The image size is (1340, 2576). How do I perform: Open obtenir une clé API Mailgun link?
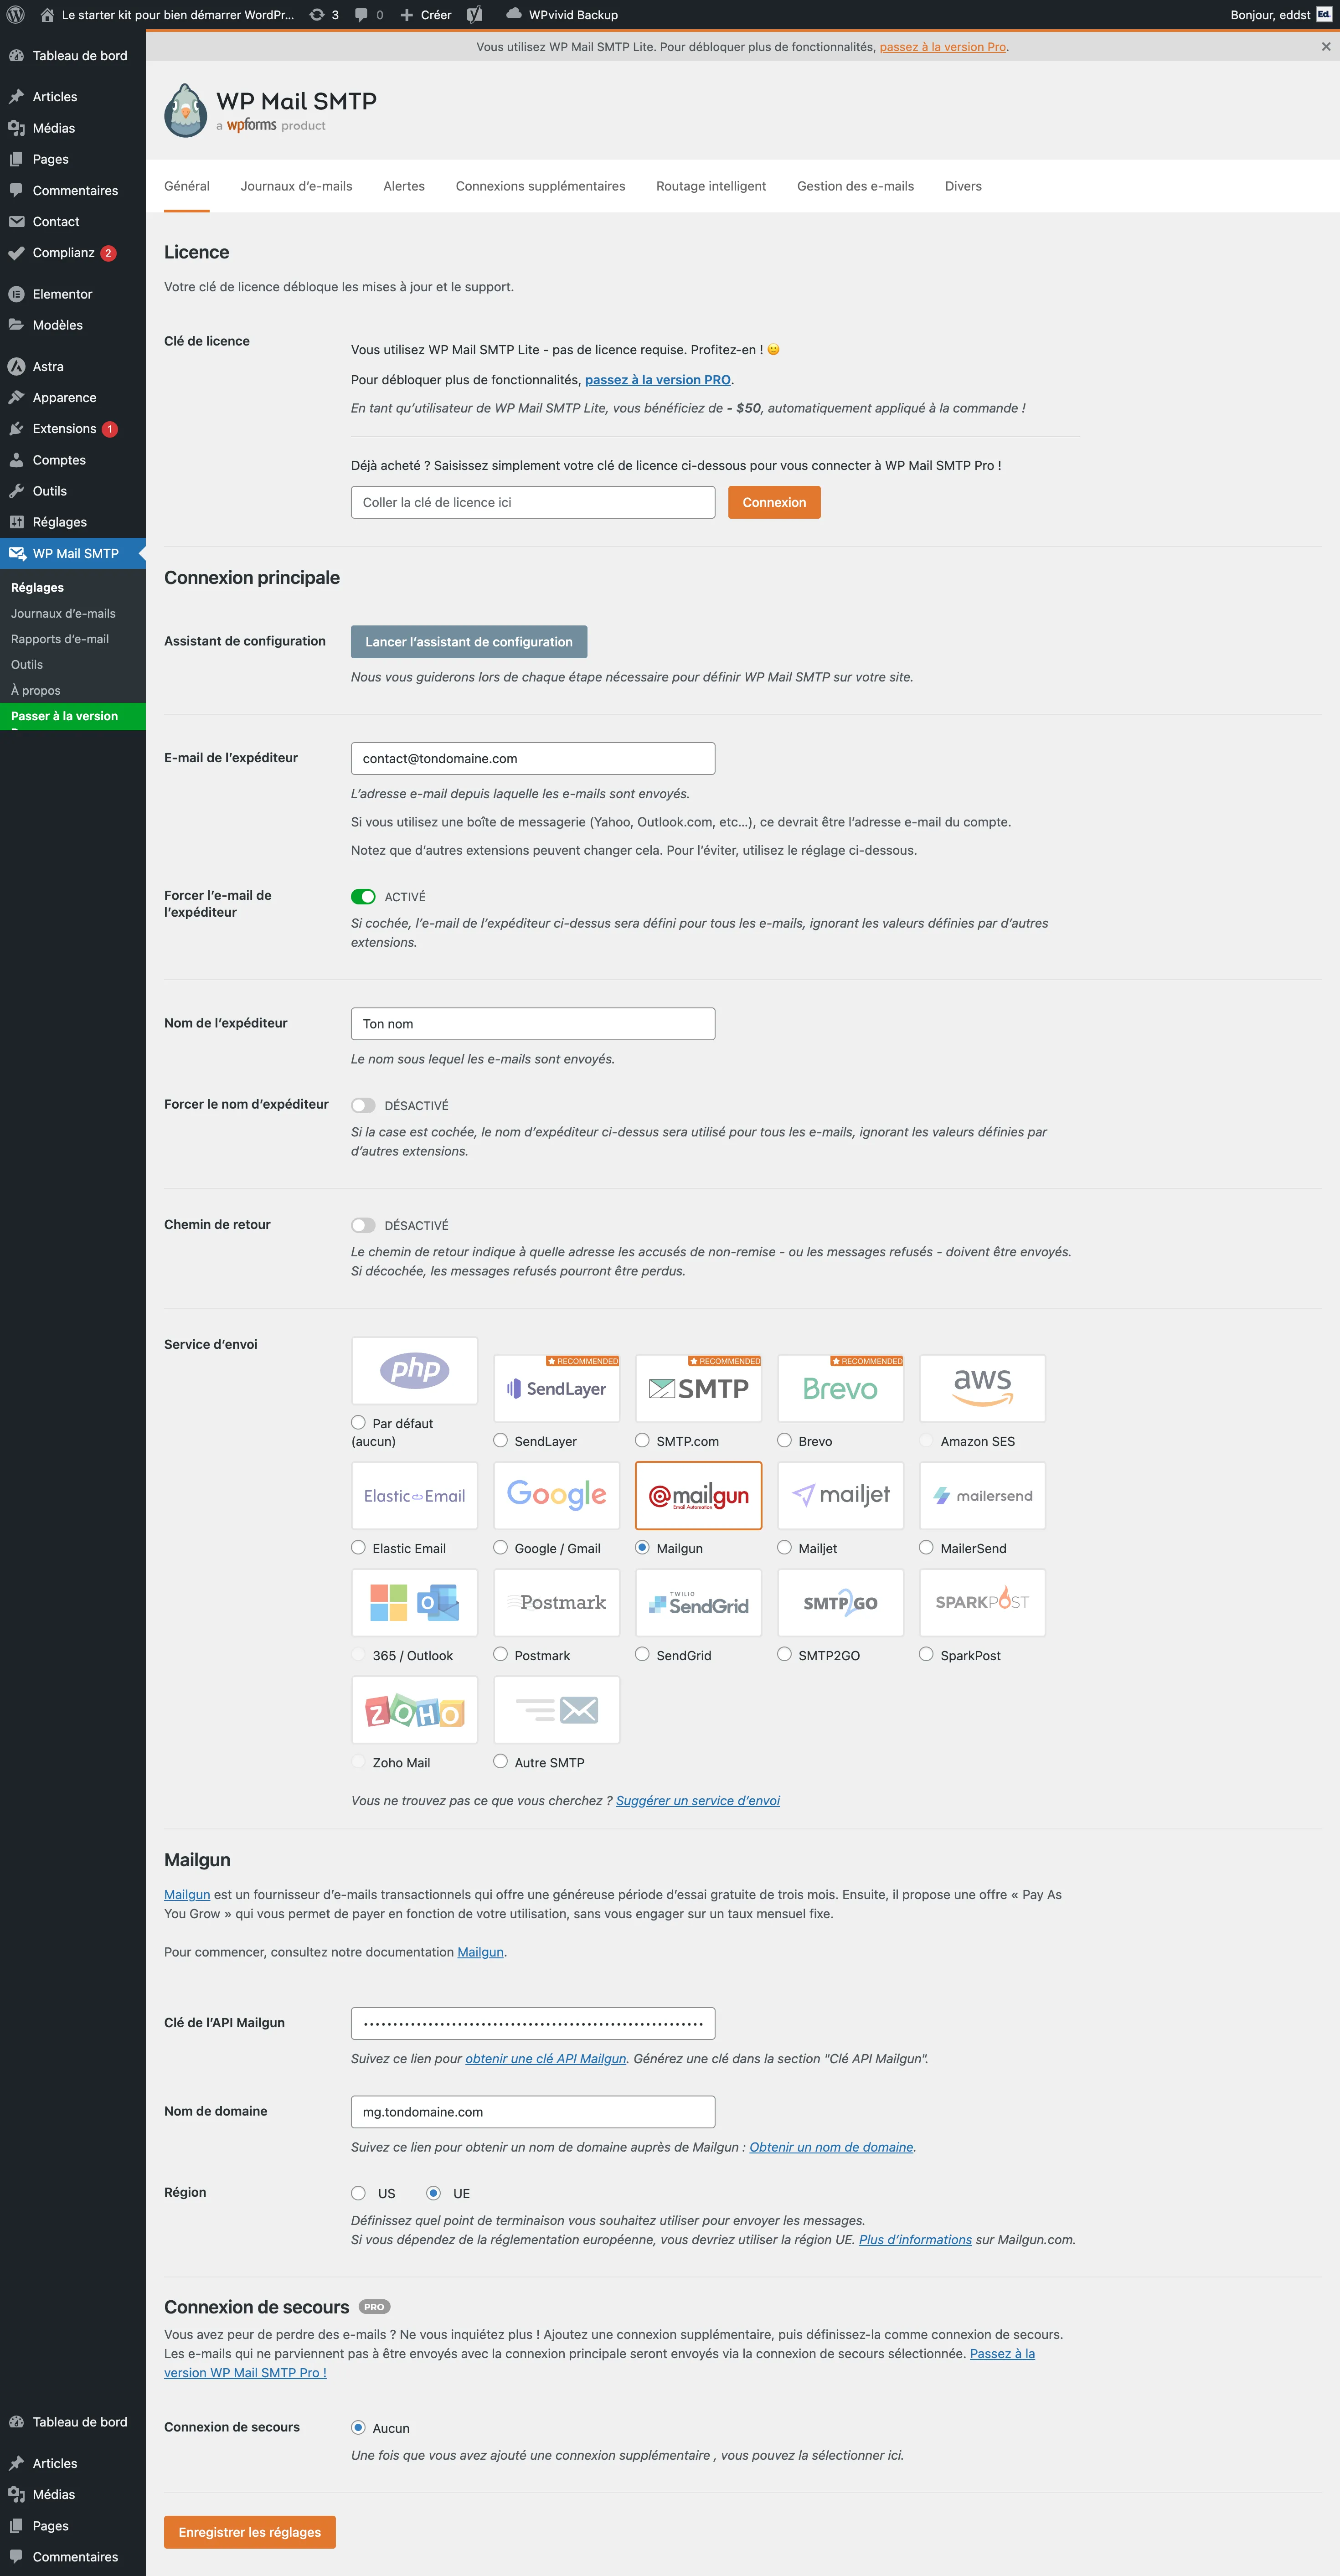coord(546,2058)
